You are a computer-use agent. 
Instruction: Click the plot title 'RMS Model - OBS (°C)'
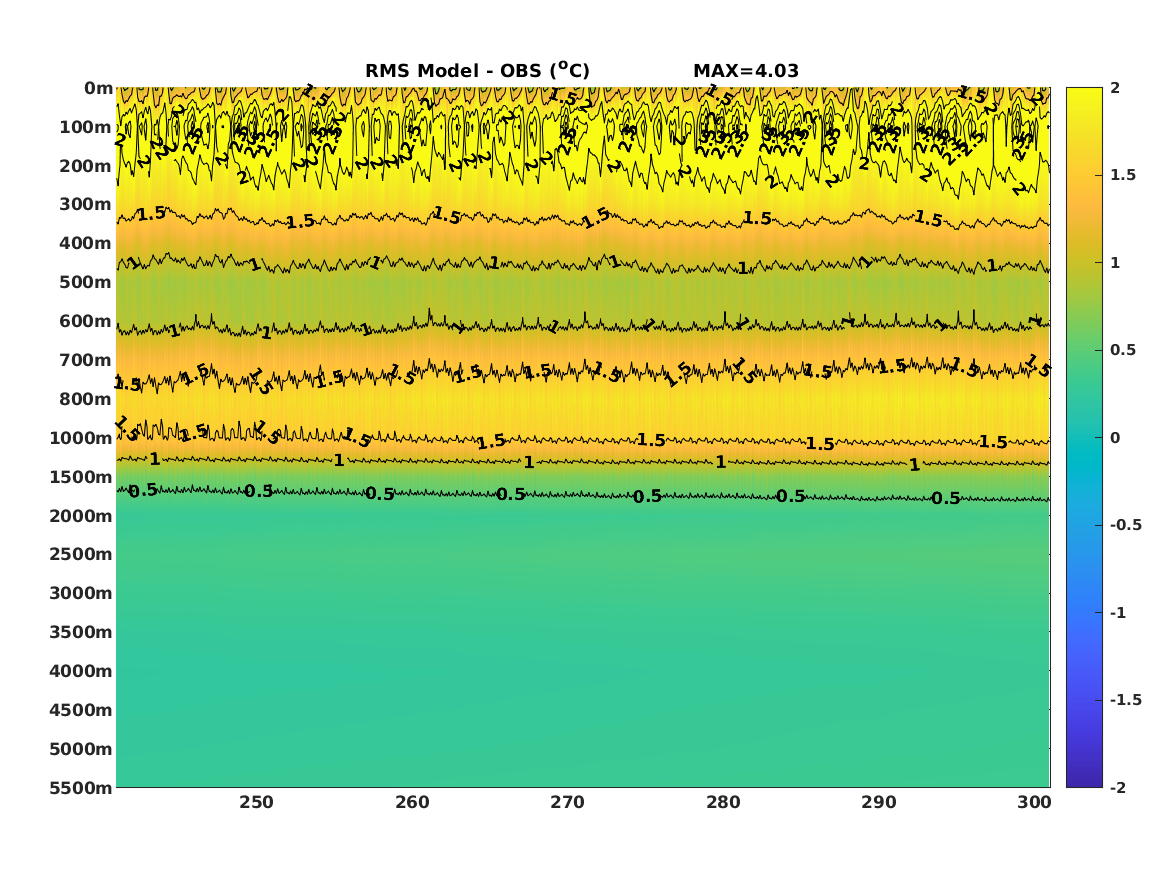(x=477, y=71)
